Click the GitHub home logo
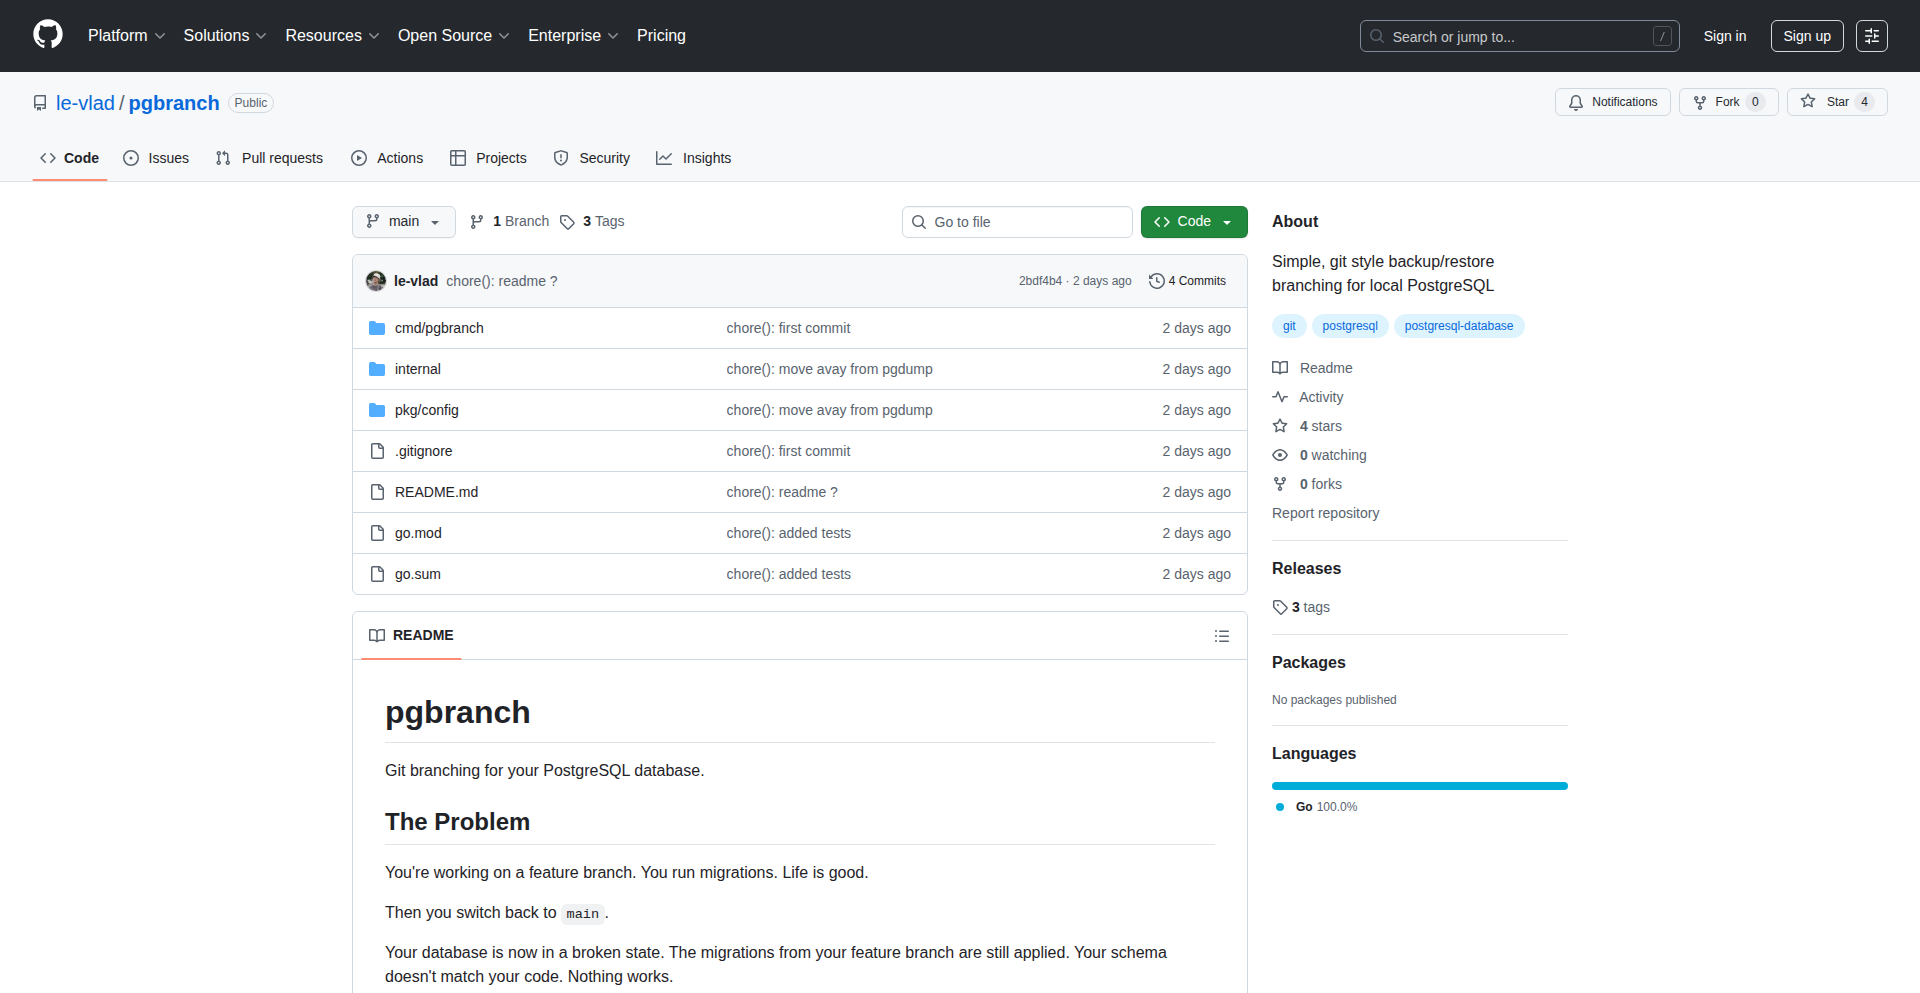1920x993 pixels. click(x=46, y=35)
